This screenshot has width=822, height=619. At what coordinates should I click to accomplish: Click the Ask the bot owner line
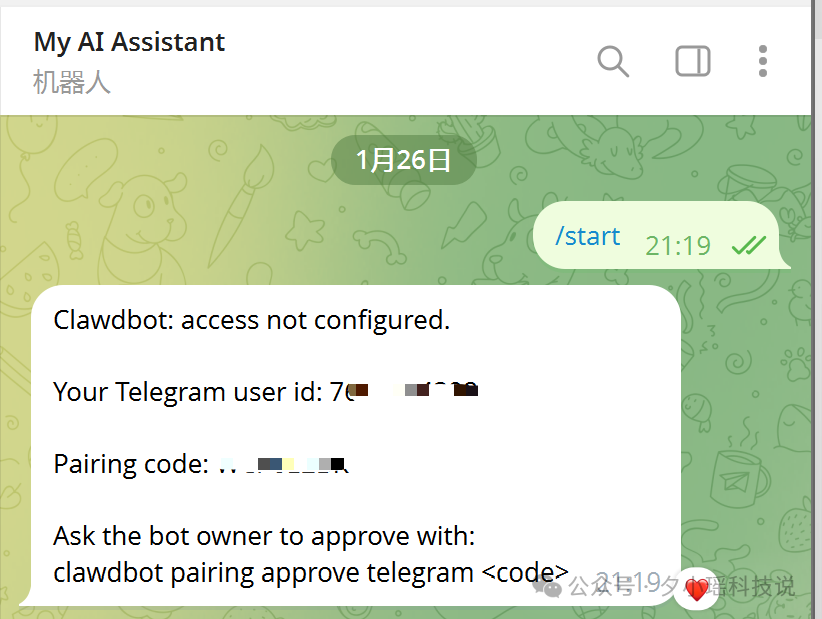click(264, 536)
